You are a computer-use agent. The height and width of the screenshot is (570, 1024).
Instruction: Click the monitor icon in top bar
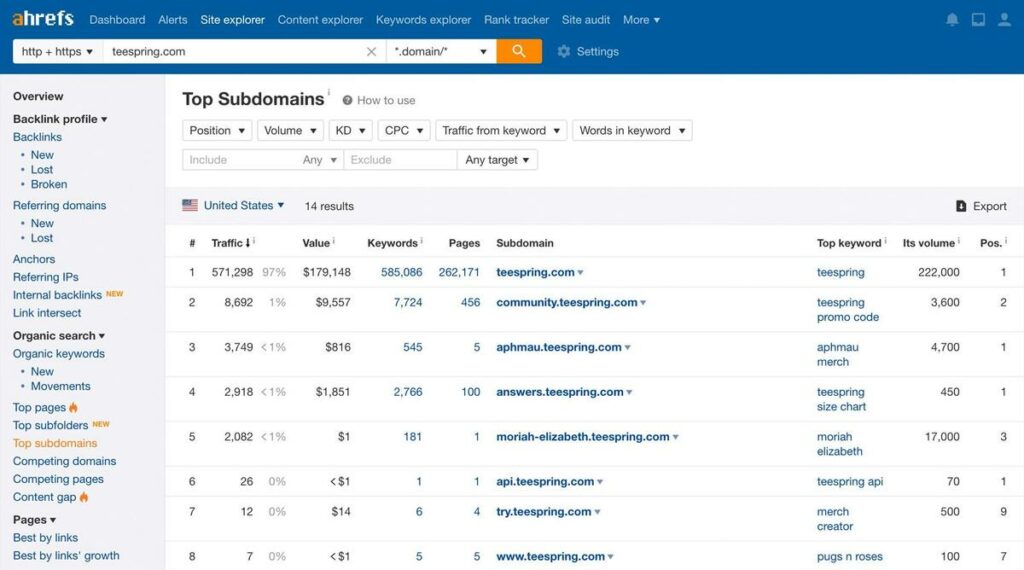tap(978, 20)
